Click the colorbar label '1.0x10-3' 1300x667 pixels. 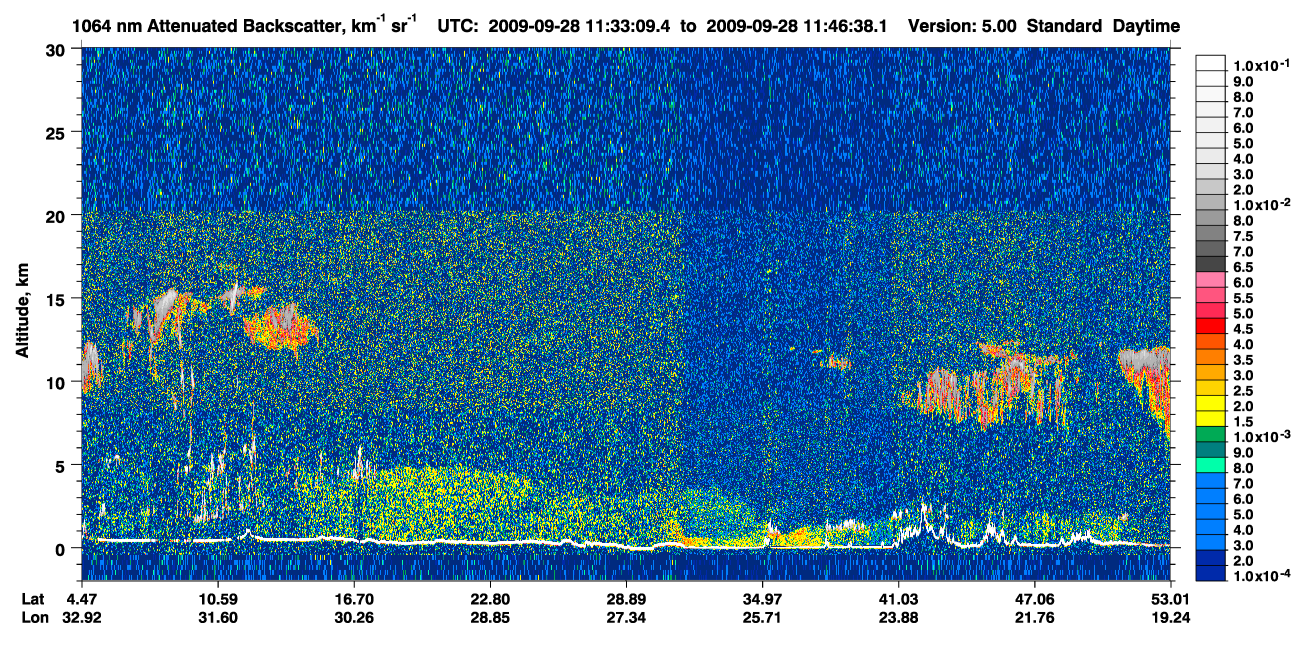pos(1260,436)
